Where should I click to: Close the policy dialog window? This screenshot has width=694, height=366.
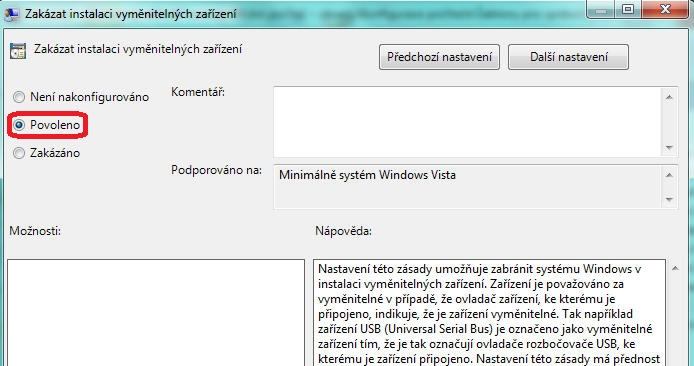pos(665,10)
